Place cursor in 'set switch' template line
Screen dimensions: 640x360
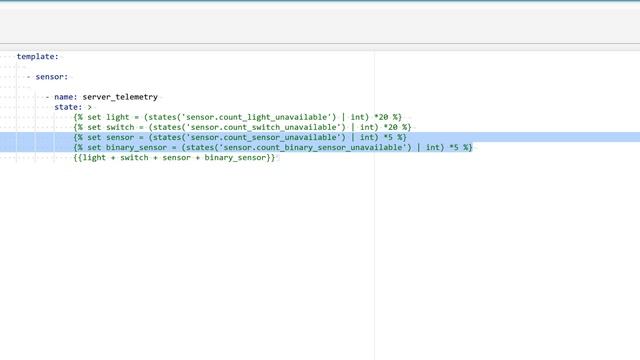242,127
